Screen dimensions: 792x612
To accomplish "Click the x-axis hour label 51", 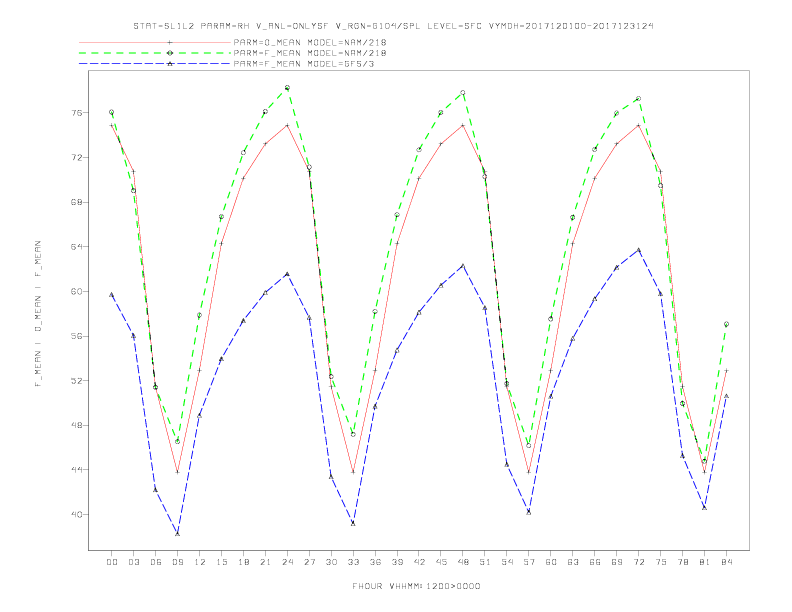I will coord(485,562).
